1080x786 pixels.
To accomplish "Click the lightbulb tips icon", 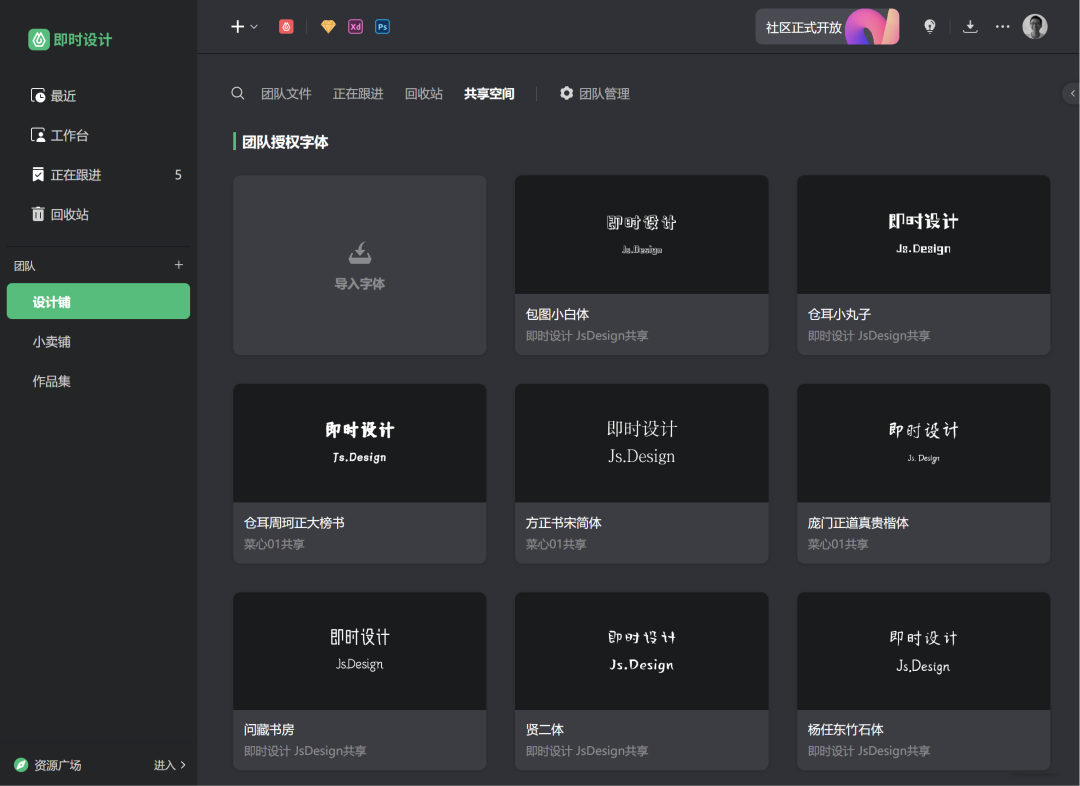I will click(930, 27).
